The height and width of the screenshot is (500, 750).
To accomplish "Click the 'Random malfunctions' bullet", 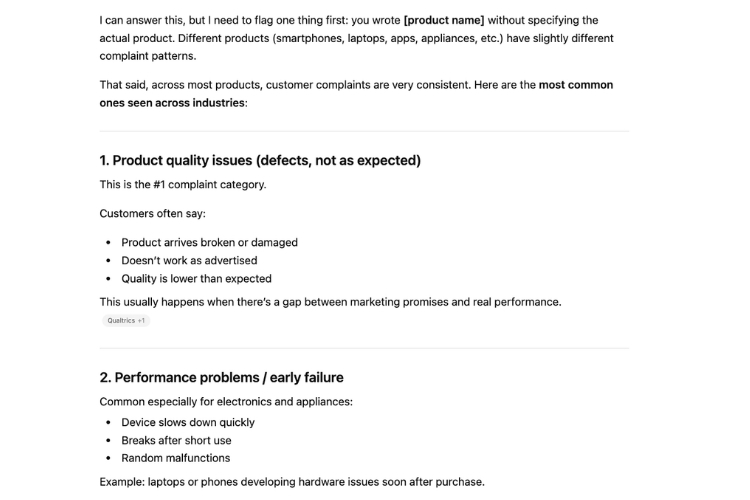I will click(175, 458).
